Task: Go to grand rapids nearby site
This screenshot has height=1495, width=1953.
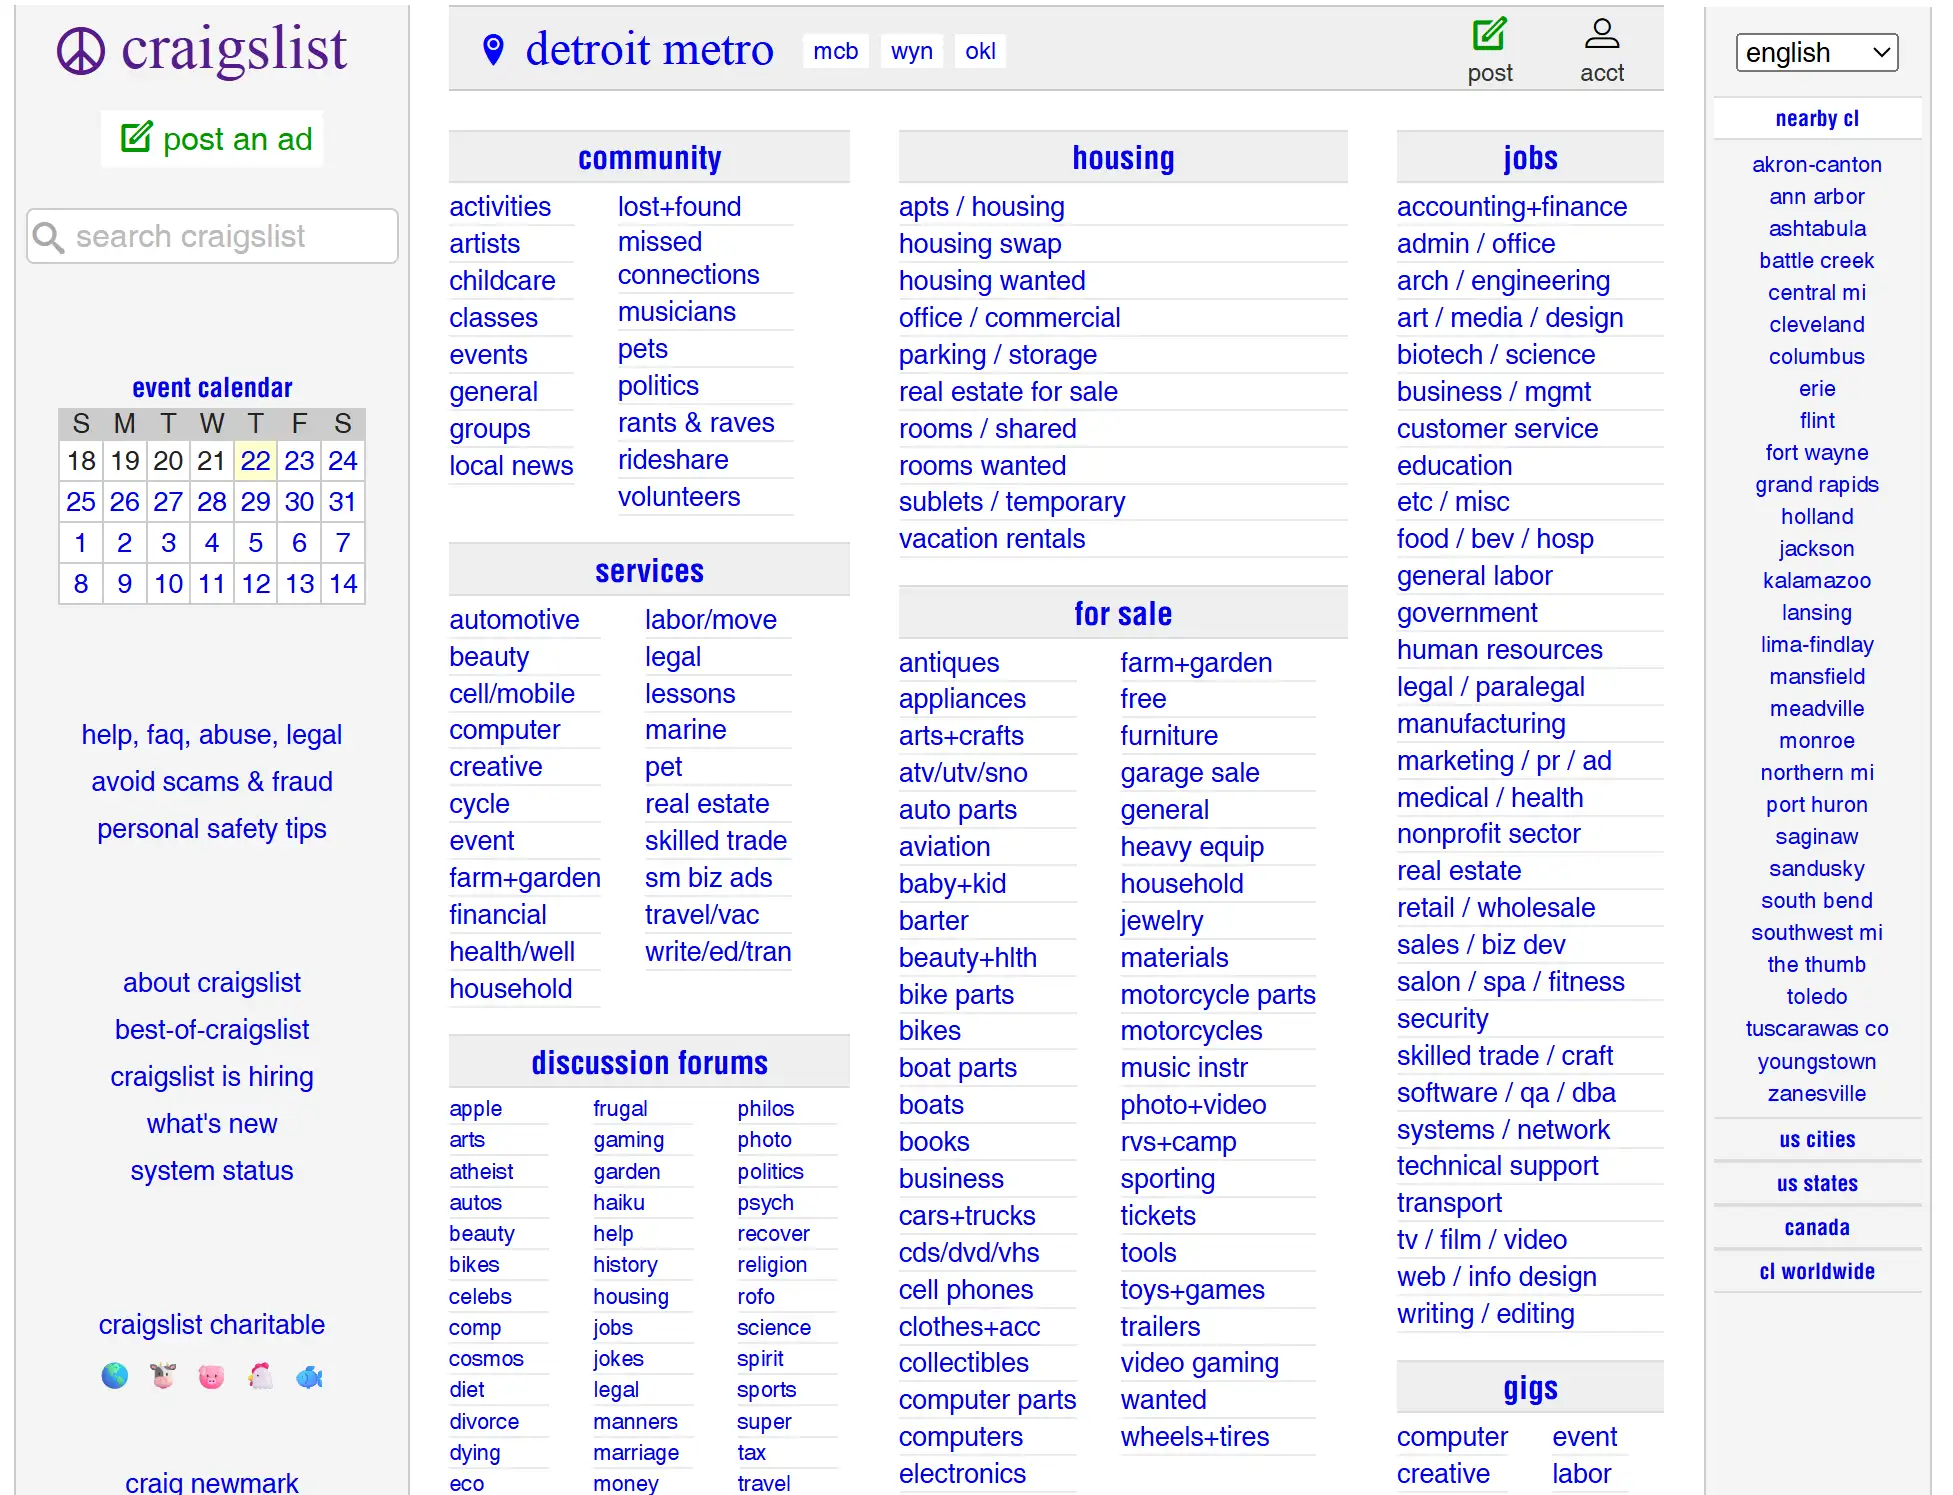Action: click(1816, 484)
